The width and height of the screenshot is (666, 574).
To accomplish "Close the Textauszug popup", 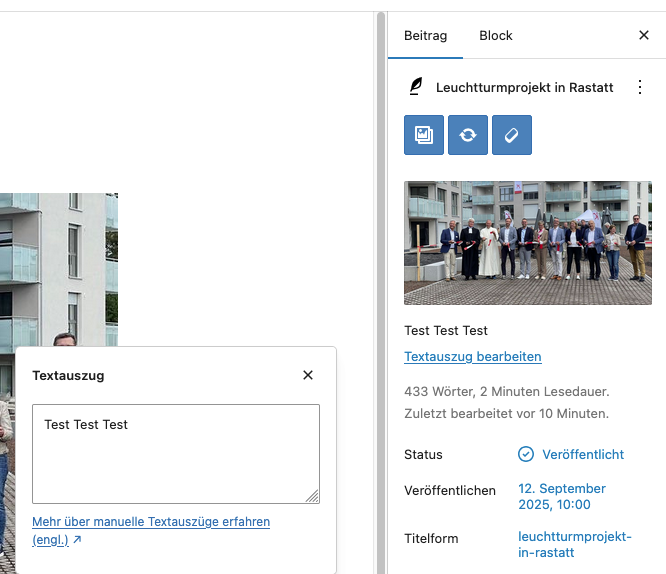I will coord(308,375).
